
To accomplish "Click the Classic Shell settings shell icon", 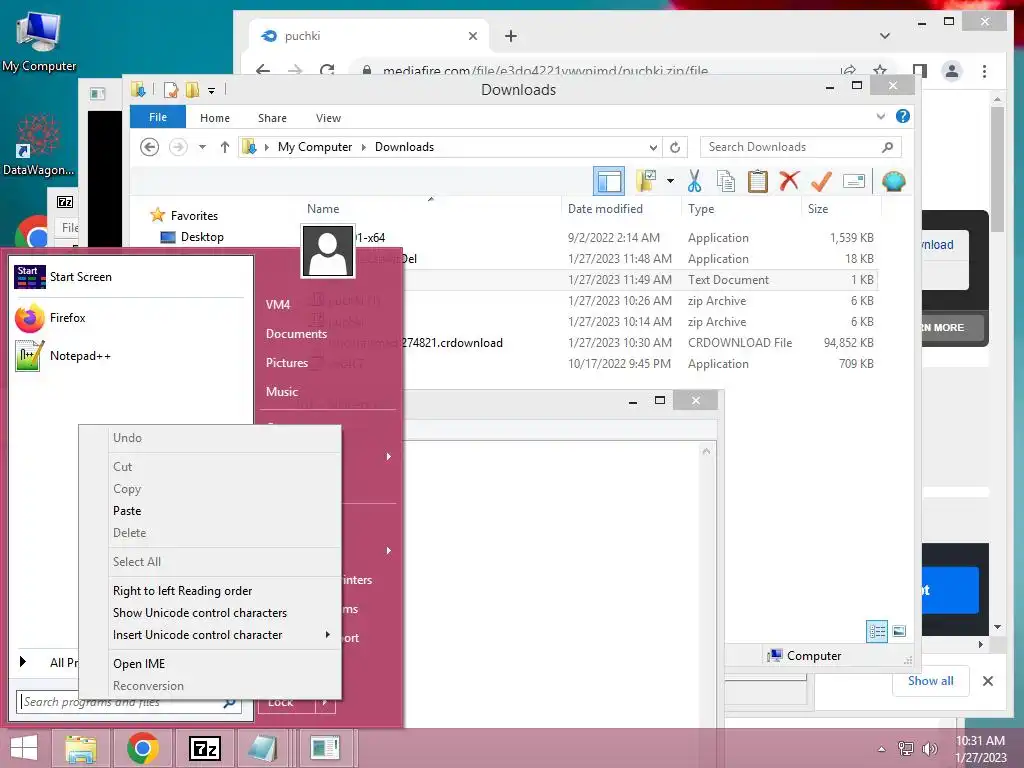I will coord(893,181).
